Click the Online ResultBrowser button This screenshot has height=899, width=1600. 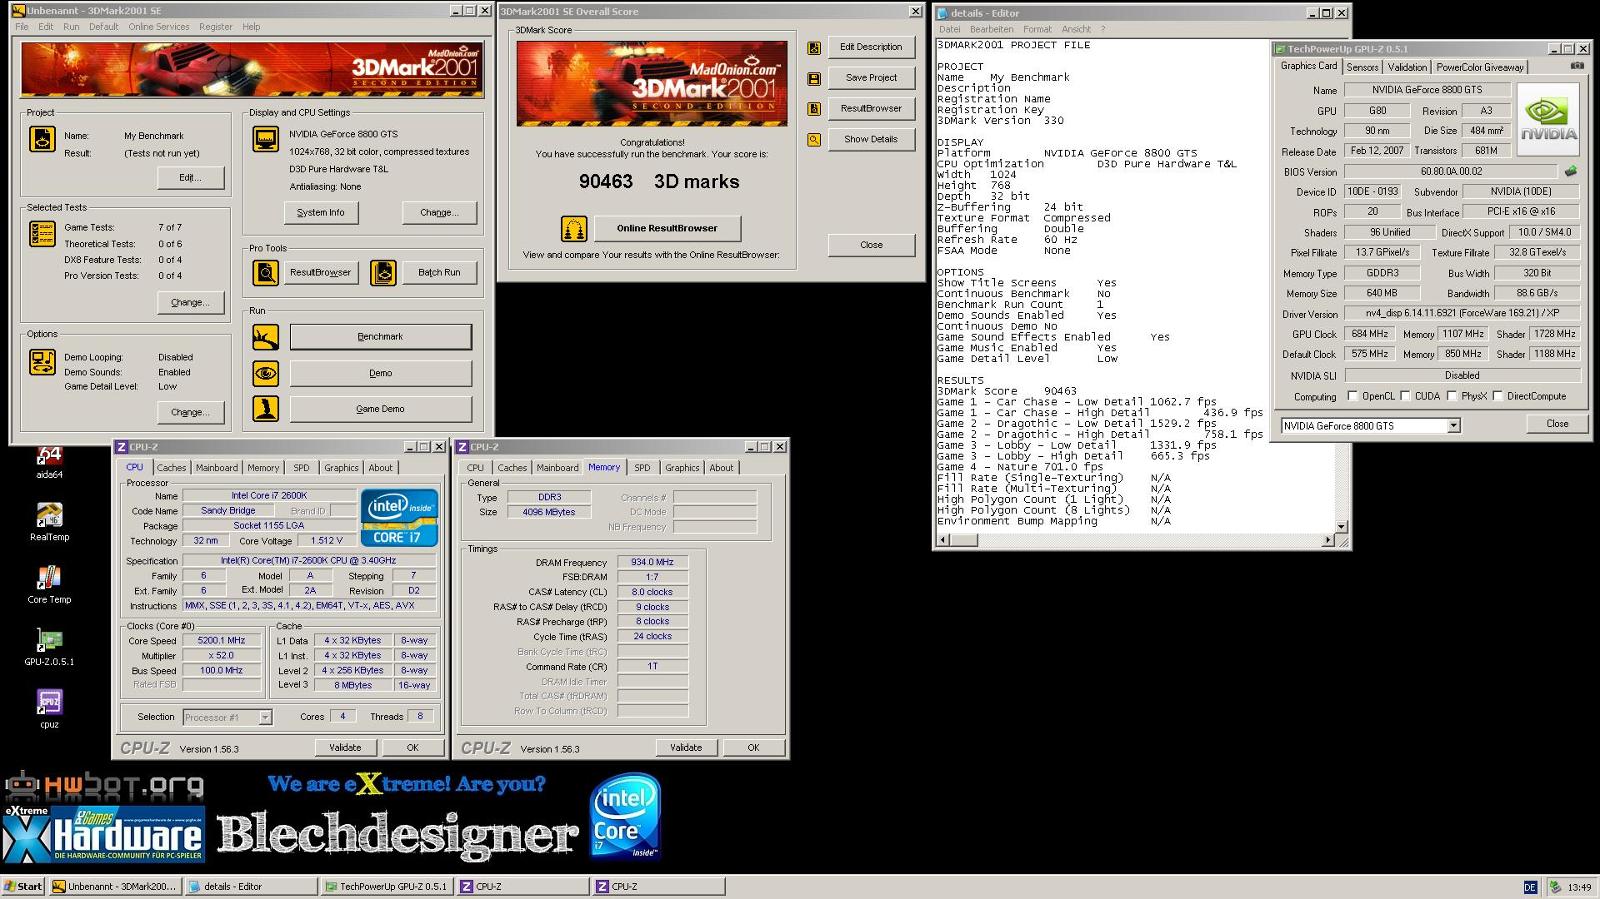pyautogui.click(x=667, y=228)
